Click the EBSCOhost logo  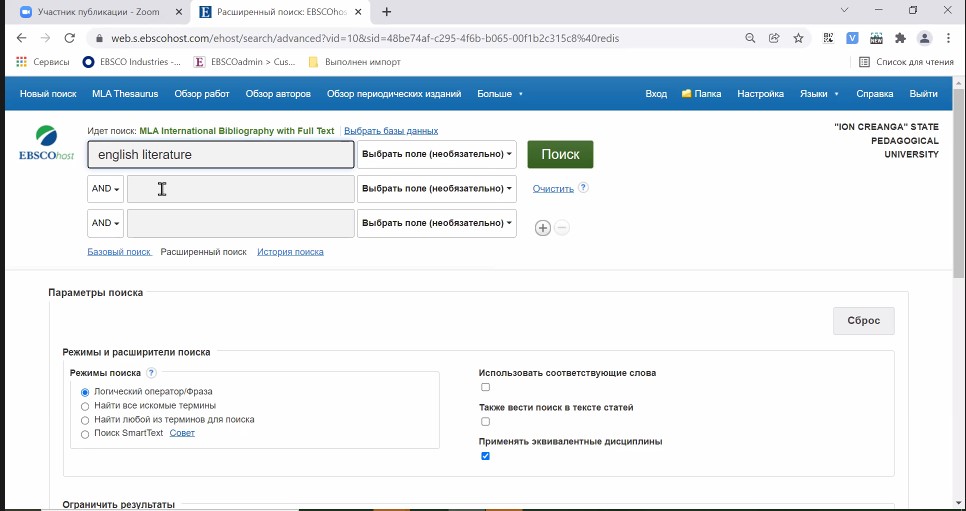pyautogui.click(x=46, y=143)
